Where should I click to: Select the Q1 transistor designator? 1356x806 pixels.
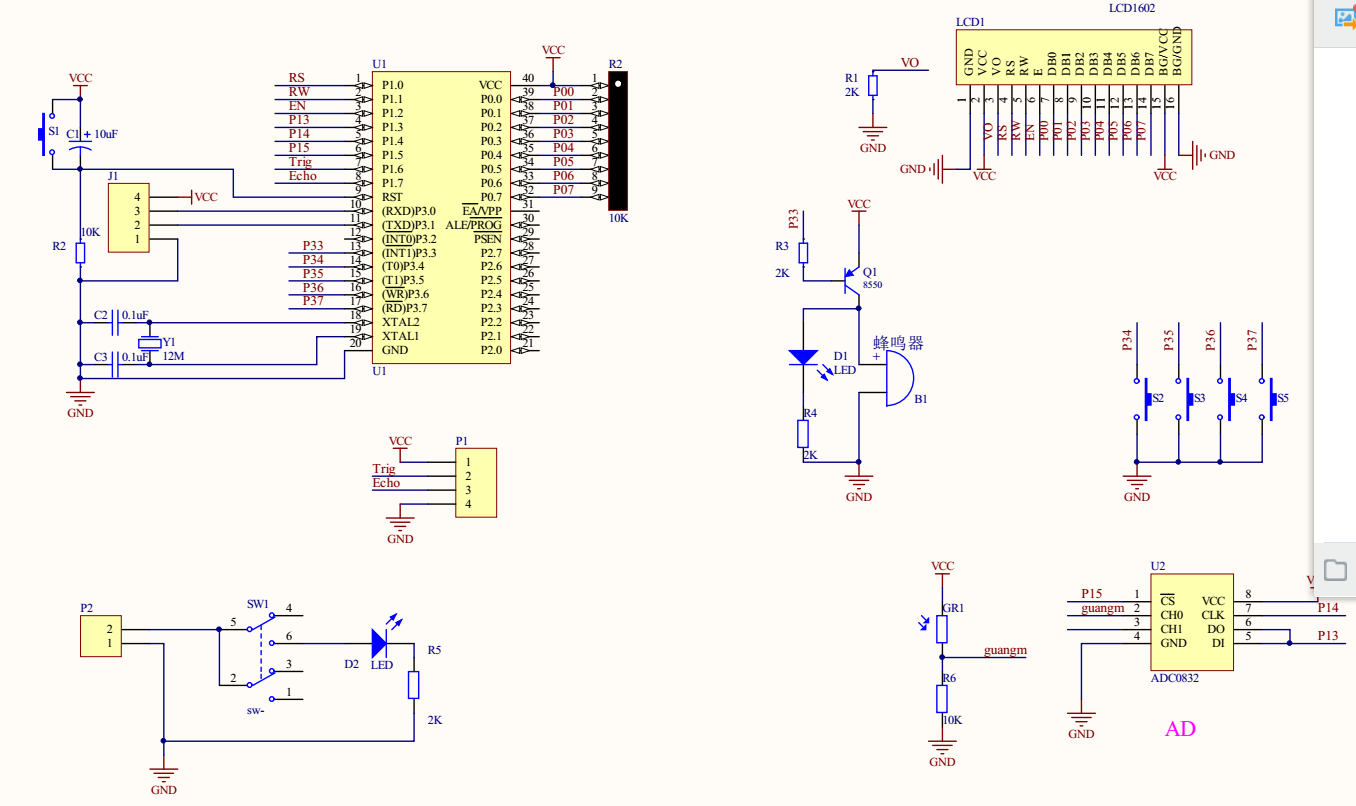(870, 272)
